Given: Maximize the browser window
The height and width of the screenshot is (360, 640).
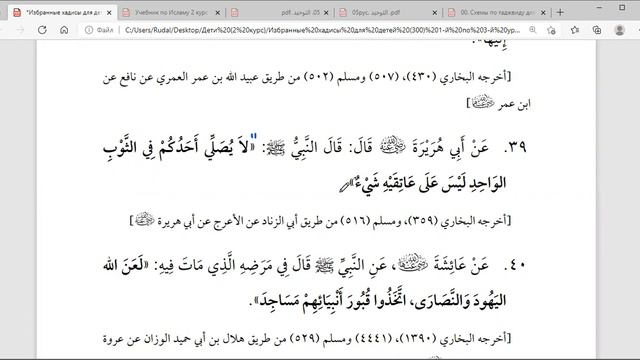Looking at the screenshot, I should 622,8.
